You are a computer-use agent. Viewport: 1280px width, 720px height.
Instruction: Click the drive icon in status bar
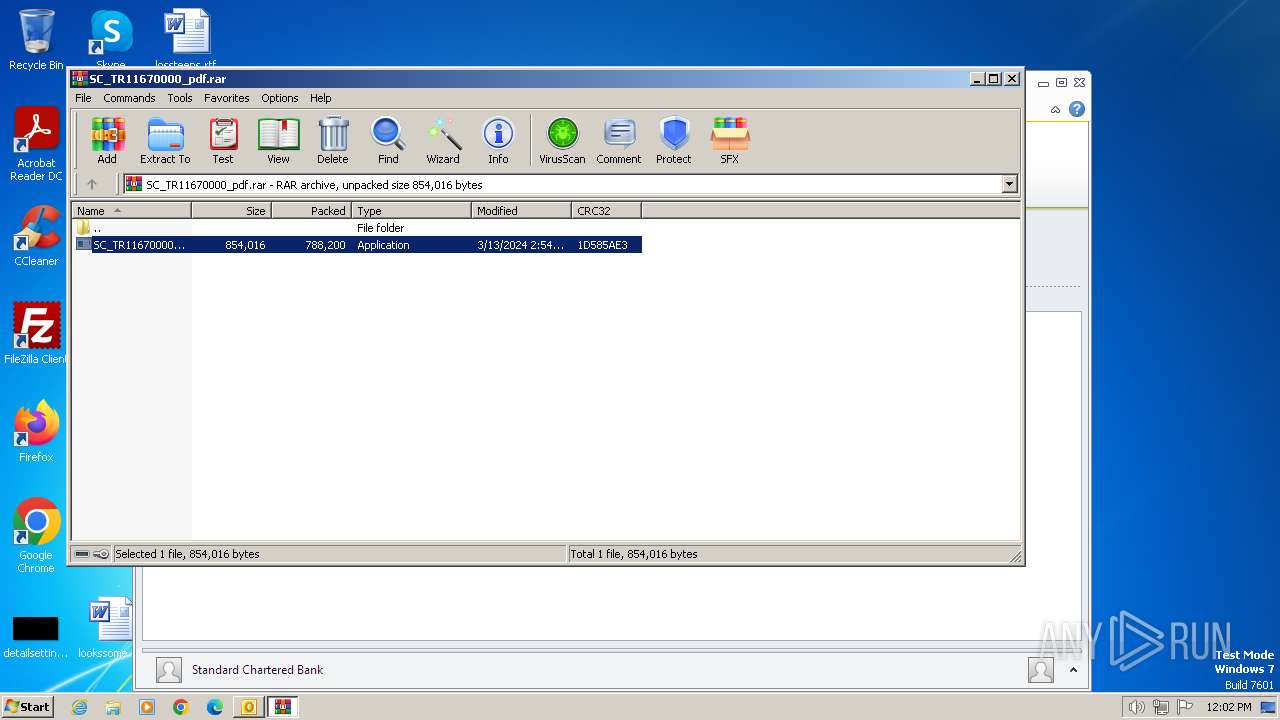pos(82,554)
